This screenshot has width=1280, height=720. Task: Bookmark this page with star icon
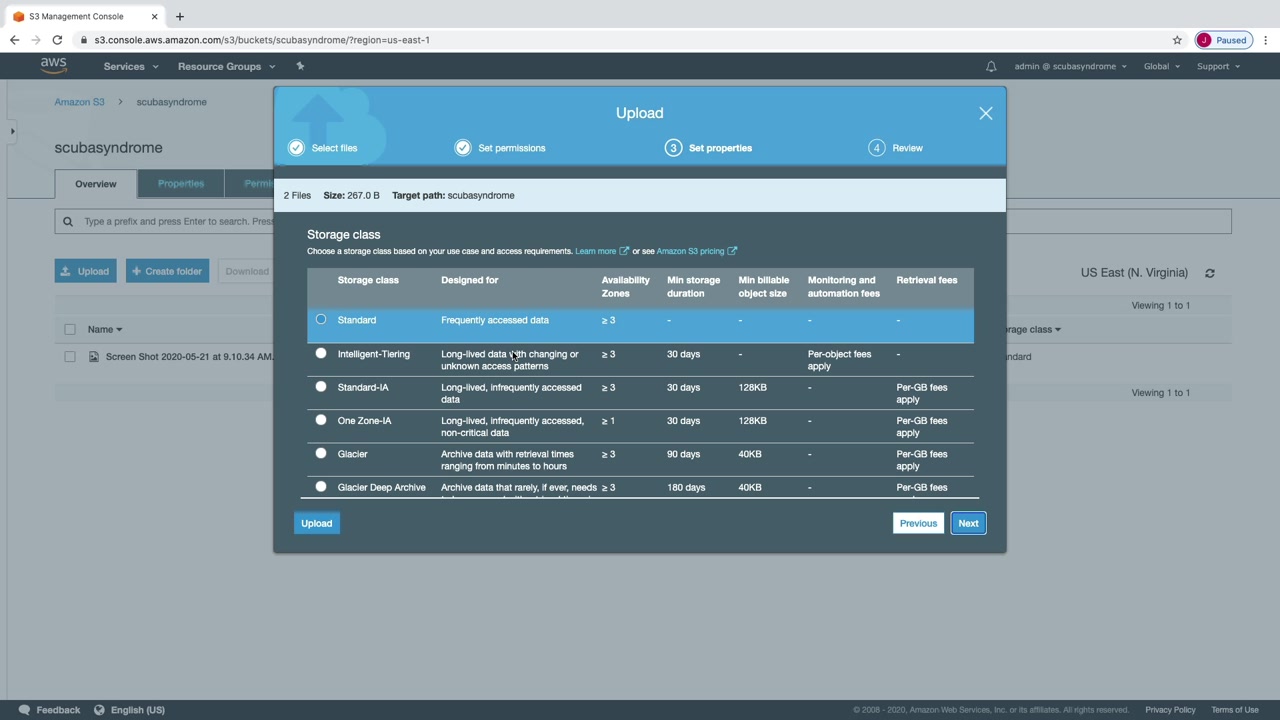click(x=1177, y=40)
